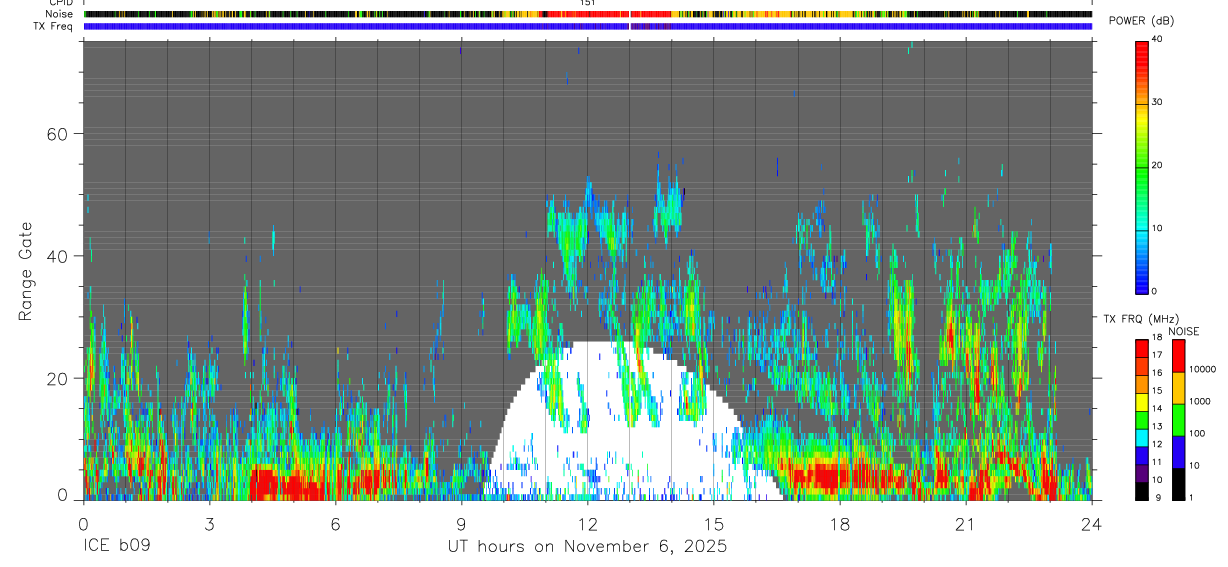Select the 1 label on NOISE legend
This screenshot has width=1228, height=567.
(x=1192, y=497)
